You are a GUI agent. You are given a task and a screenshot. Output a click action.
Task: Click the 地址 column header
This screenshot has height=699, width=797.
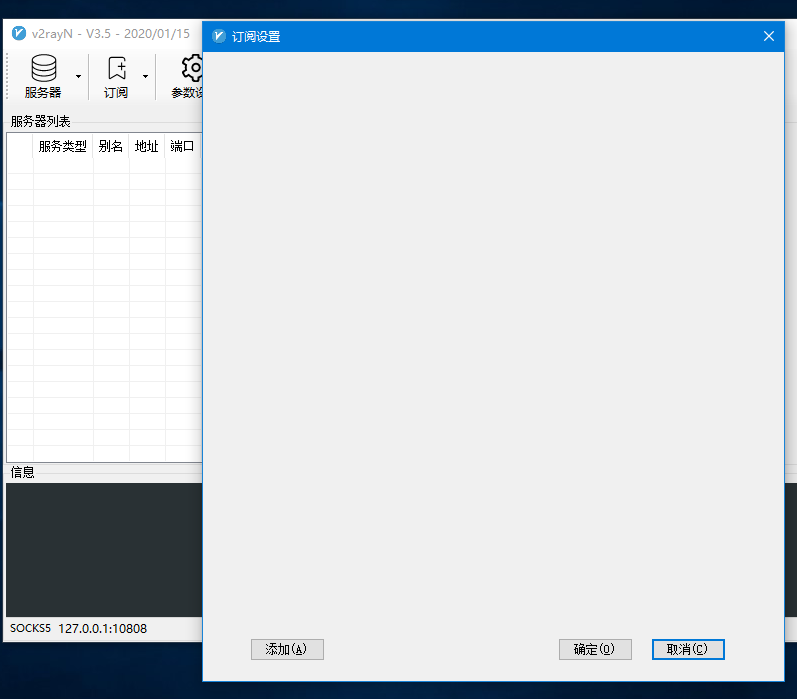147,146
